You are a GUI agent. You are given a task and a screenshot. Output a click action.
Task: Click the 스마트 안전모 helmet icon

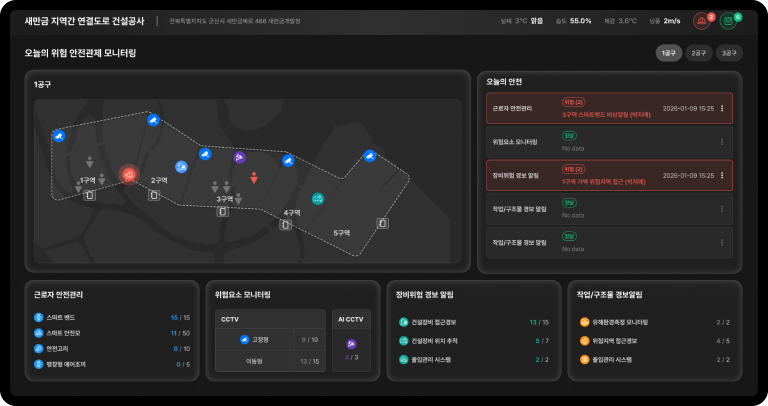tap(38, 333)
